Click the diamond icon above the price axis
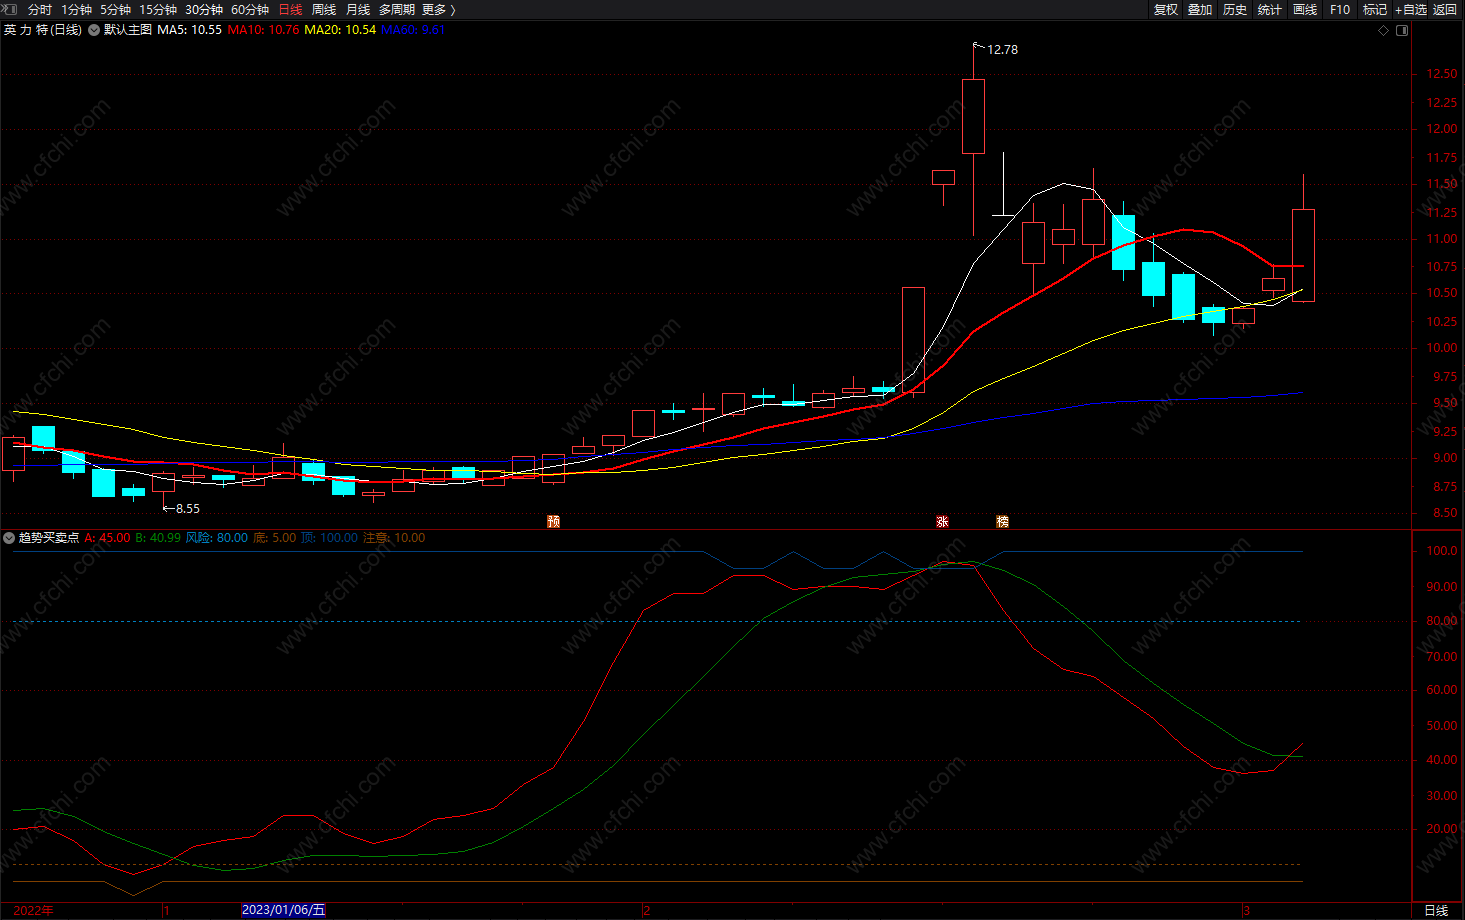Screen dimensions: 1465x920 pos(1384,30)
